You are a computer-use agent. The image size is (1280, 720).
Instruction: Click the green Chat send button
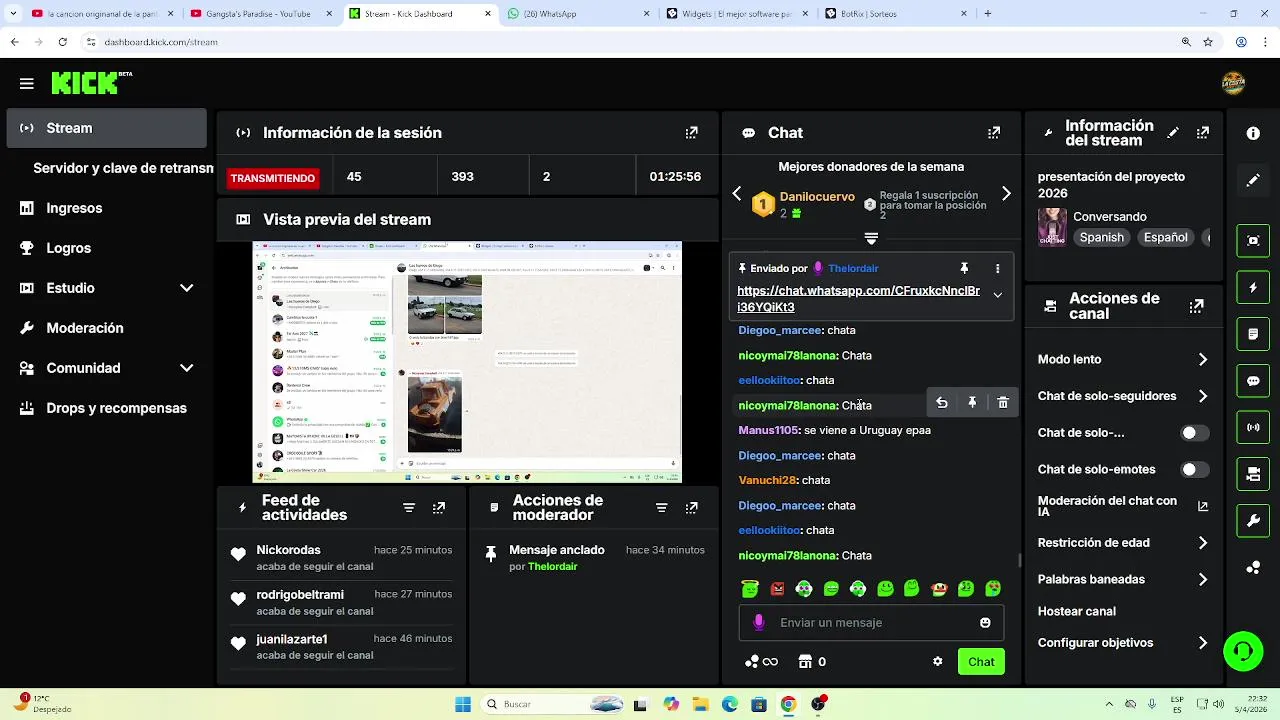coord(981,662)
